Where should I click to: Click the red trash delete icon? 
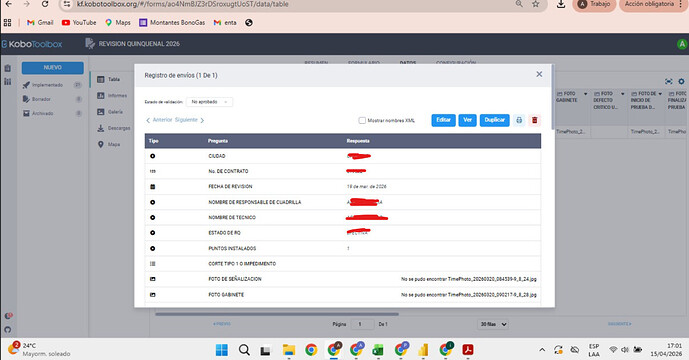534,120
